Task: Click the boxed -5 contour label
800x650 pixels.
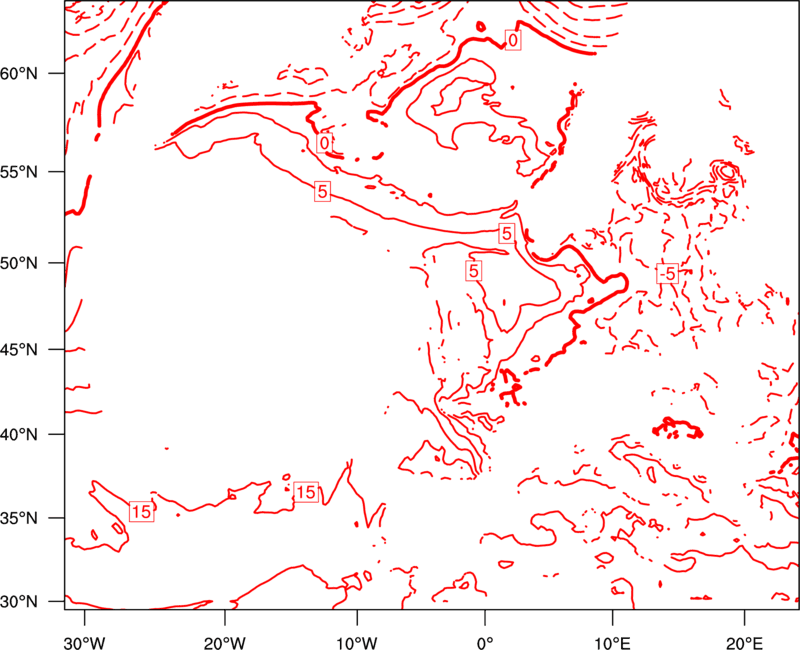Action: (667, 274)
